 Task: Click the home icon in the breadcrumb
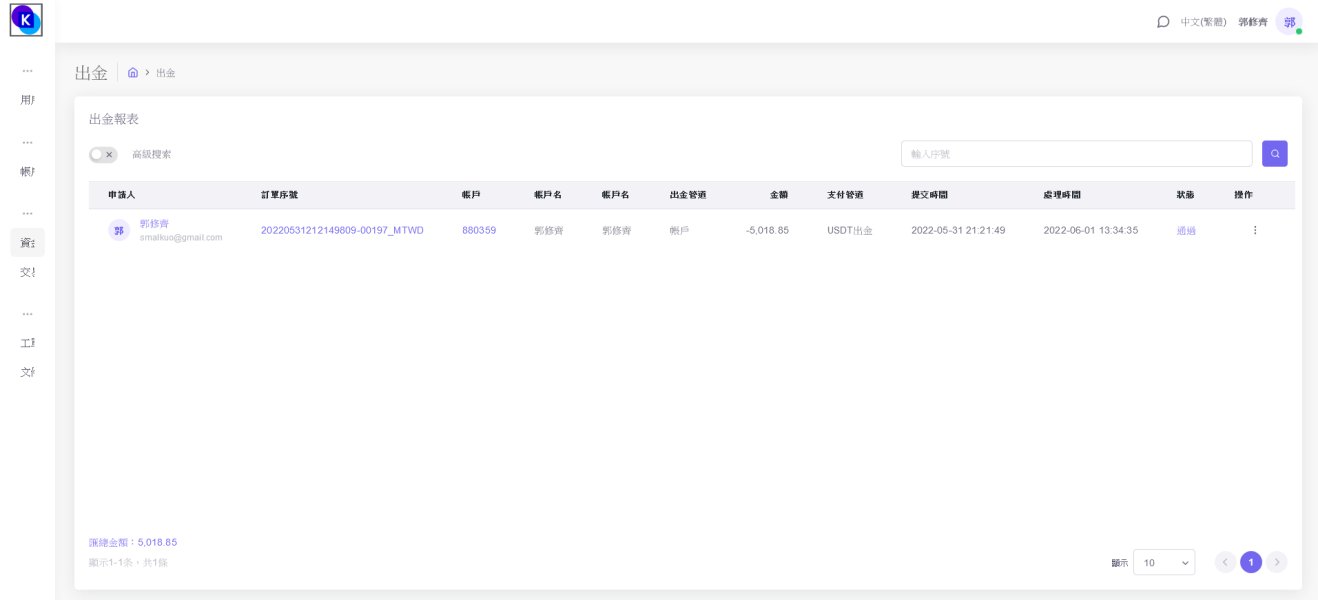click(133, 73)
